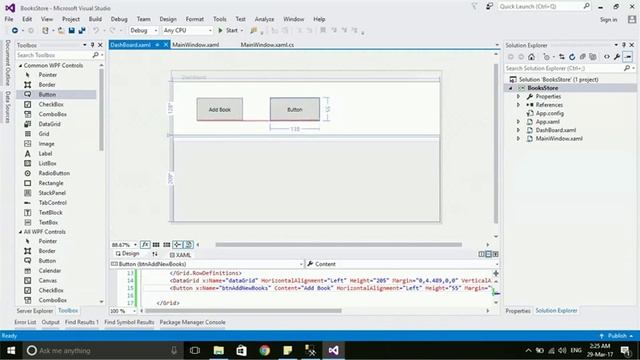The height and width of the screenshot is (360, 640).
Task: Click Collapse All icon in Solution Explorer
Action: pos(582,57)
